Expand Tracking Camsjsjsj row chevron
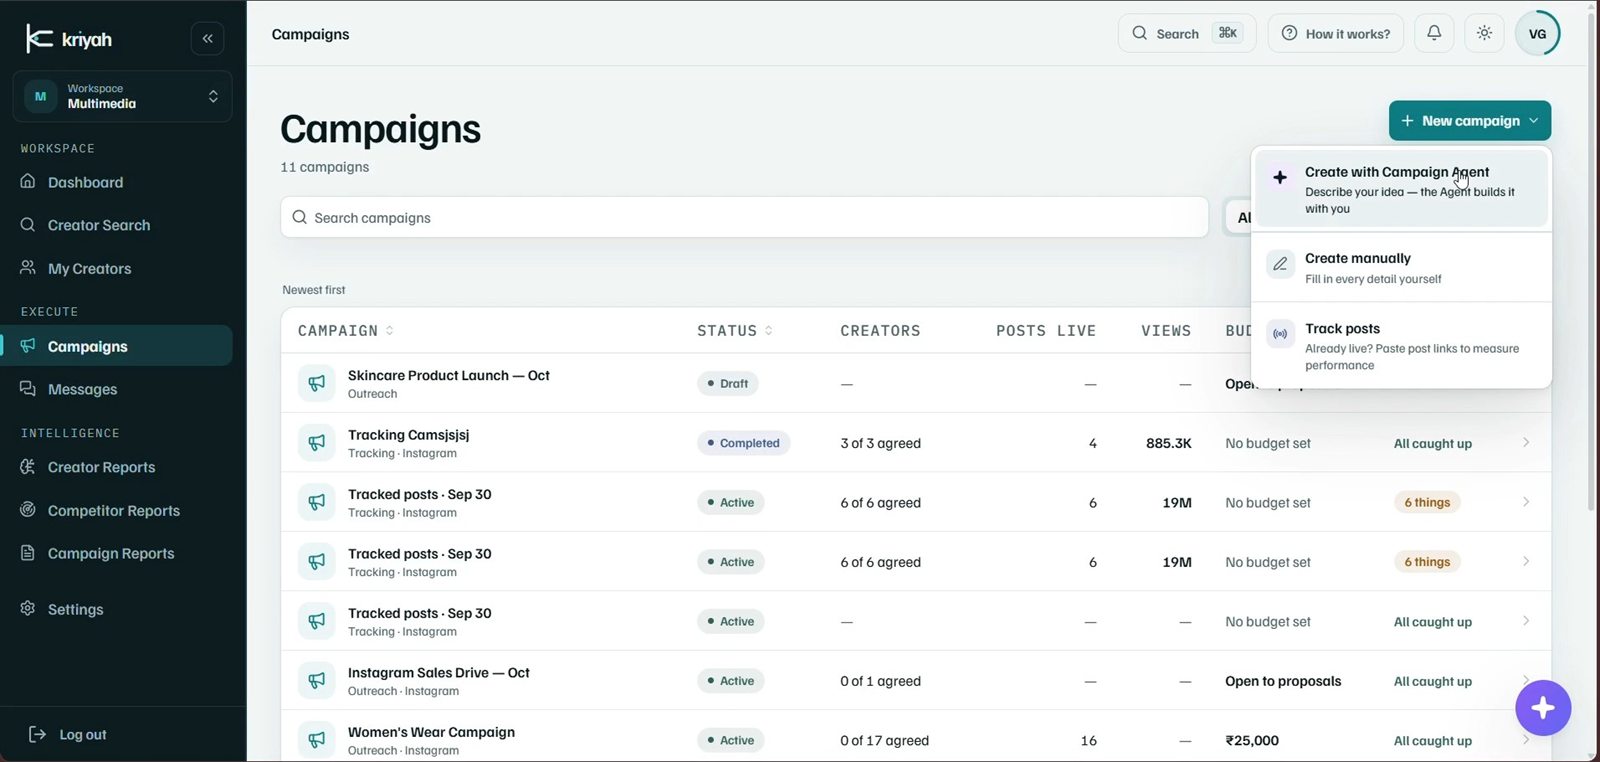This screenshot has width=1600, height=762. pos(1526,442)
